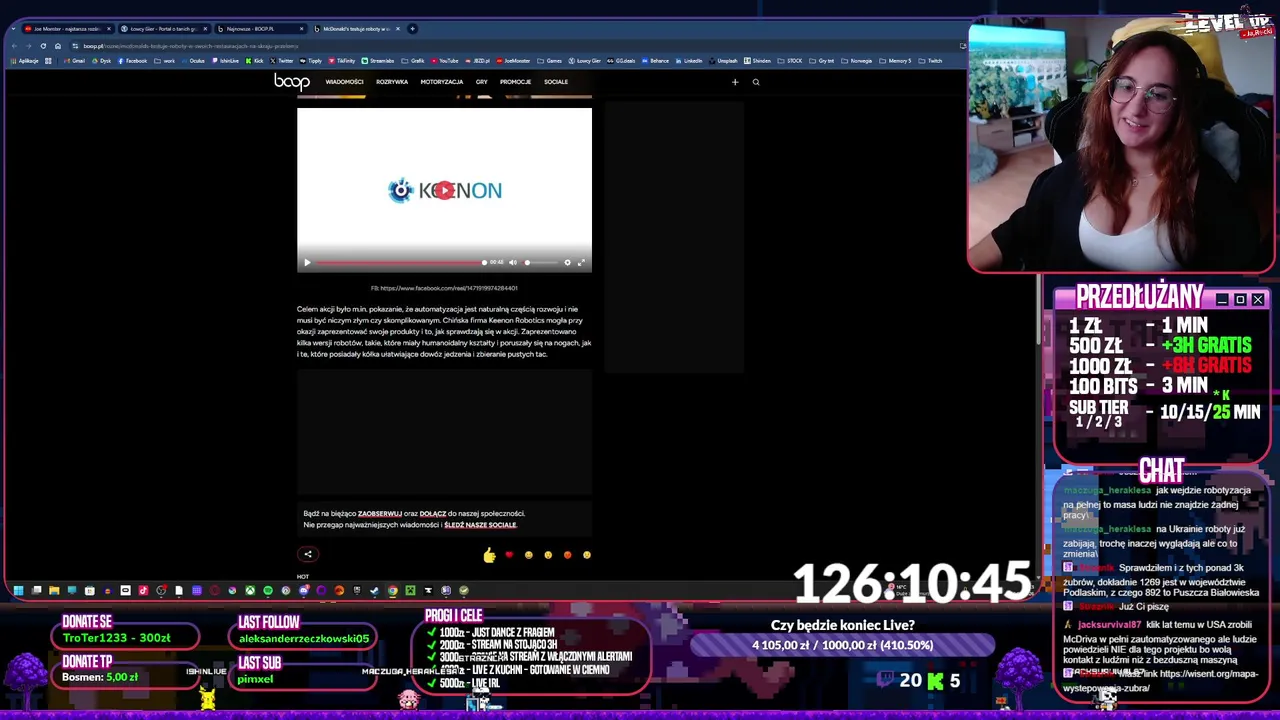Click the small play icon in video controls
The image size is (1280, 720).
pyautogui.click(x=307, y=263)
